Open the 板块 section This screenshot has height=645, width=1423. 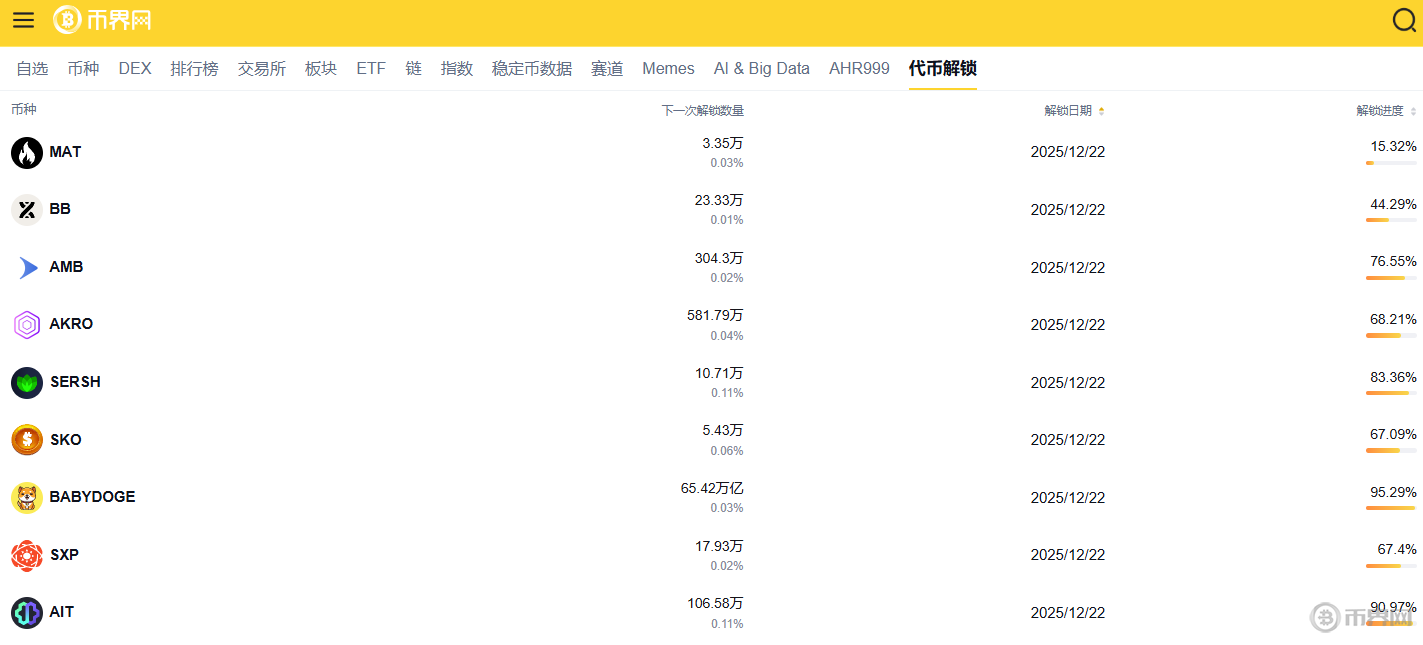(320, 68)
